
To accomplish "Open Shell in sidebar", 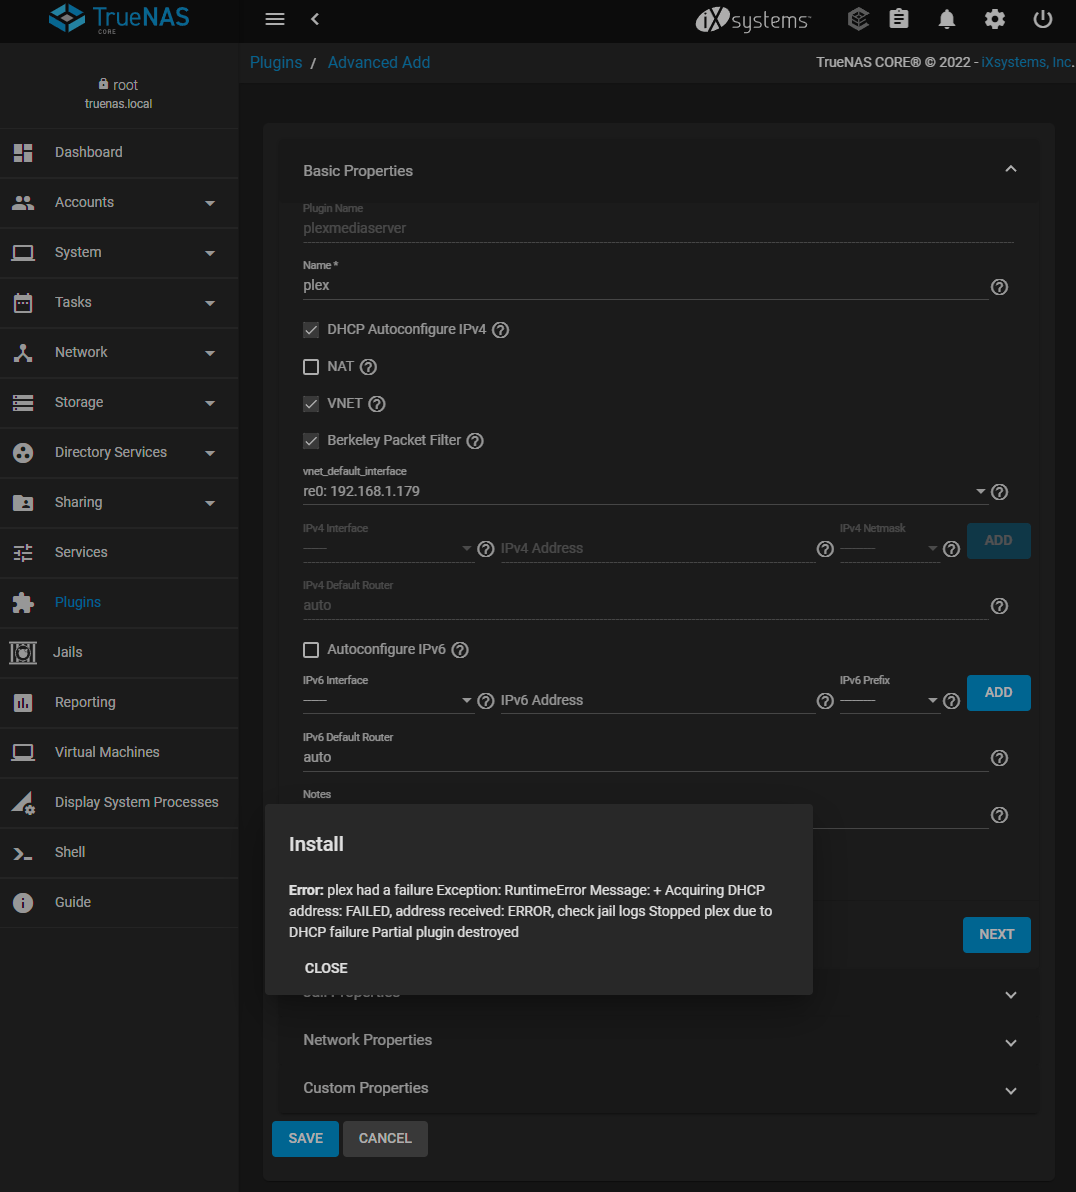I will 119,852.
